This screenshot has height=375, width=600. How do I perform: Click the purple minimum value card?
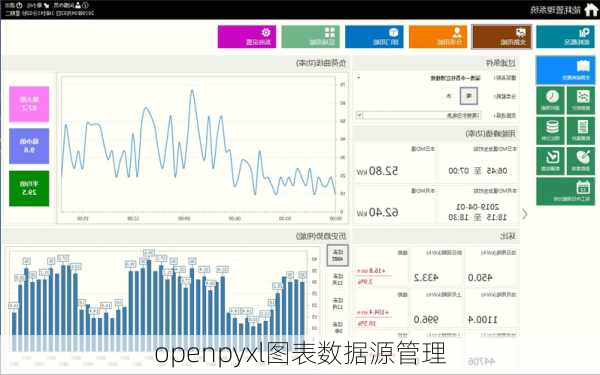(x=29, y=146)
